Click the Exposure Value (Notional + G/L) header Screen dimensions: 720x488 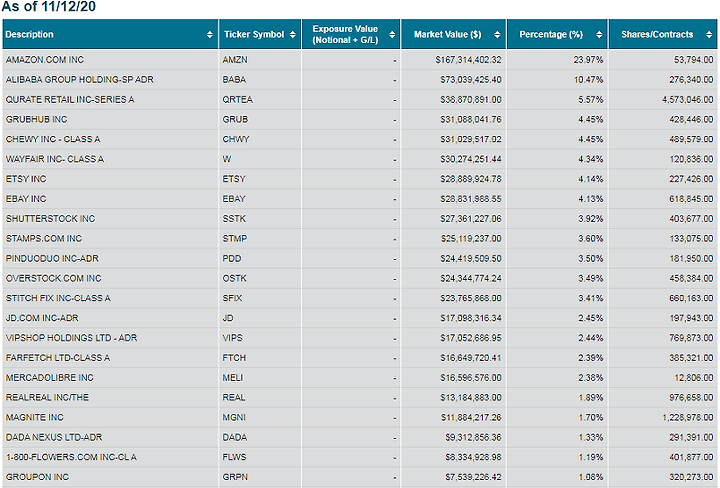coord(345,34)
